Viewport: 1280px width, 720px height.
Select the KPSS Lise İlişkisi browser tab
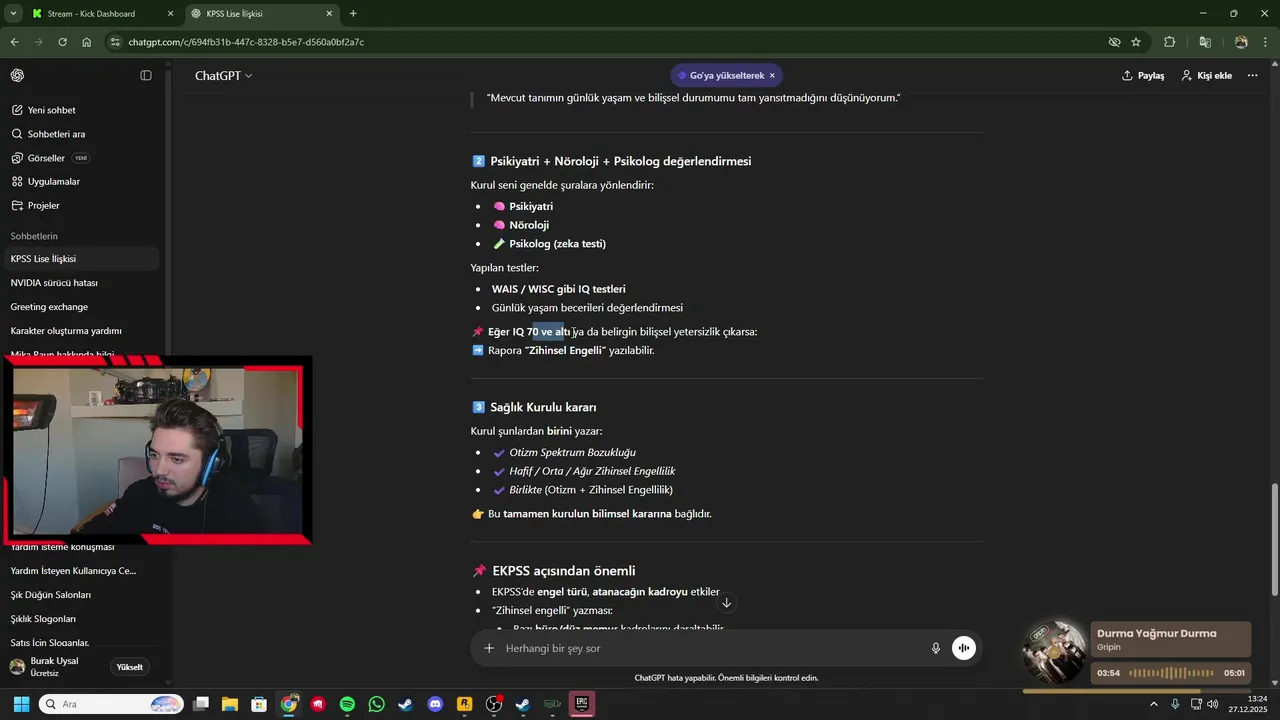pyautogui.click(x=262, y=14)
